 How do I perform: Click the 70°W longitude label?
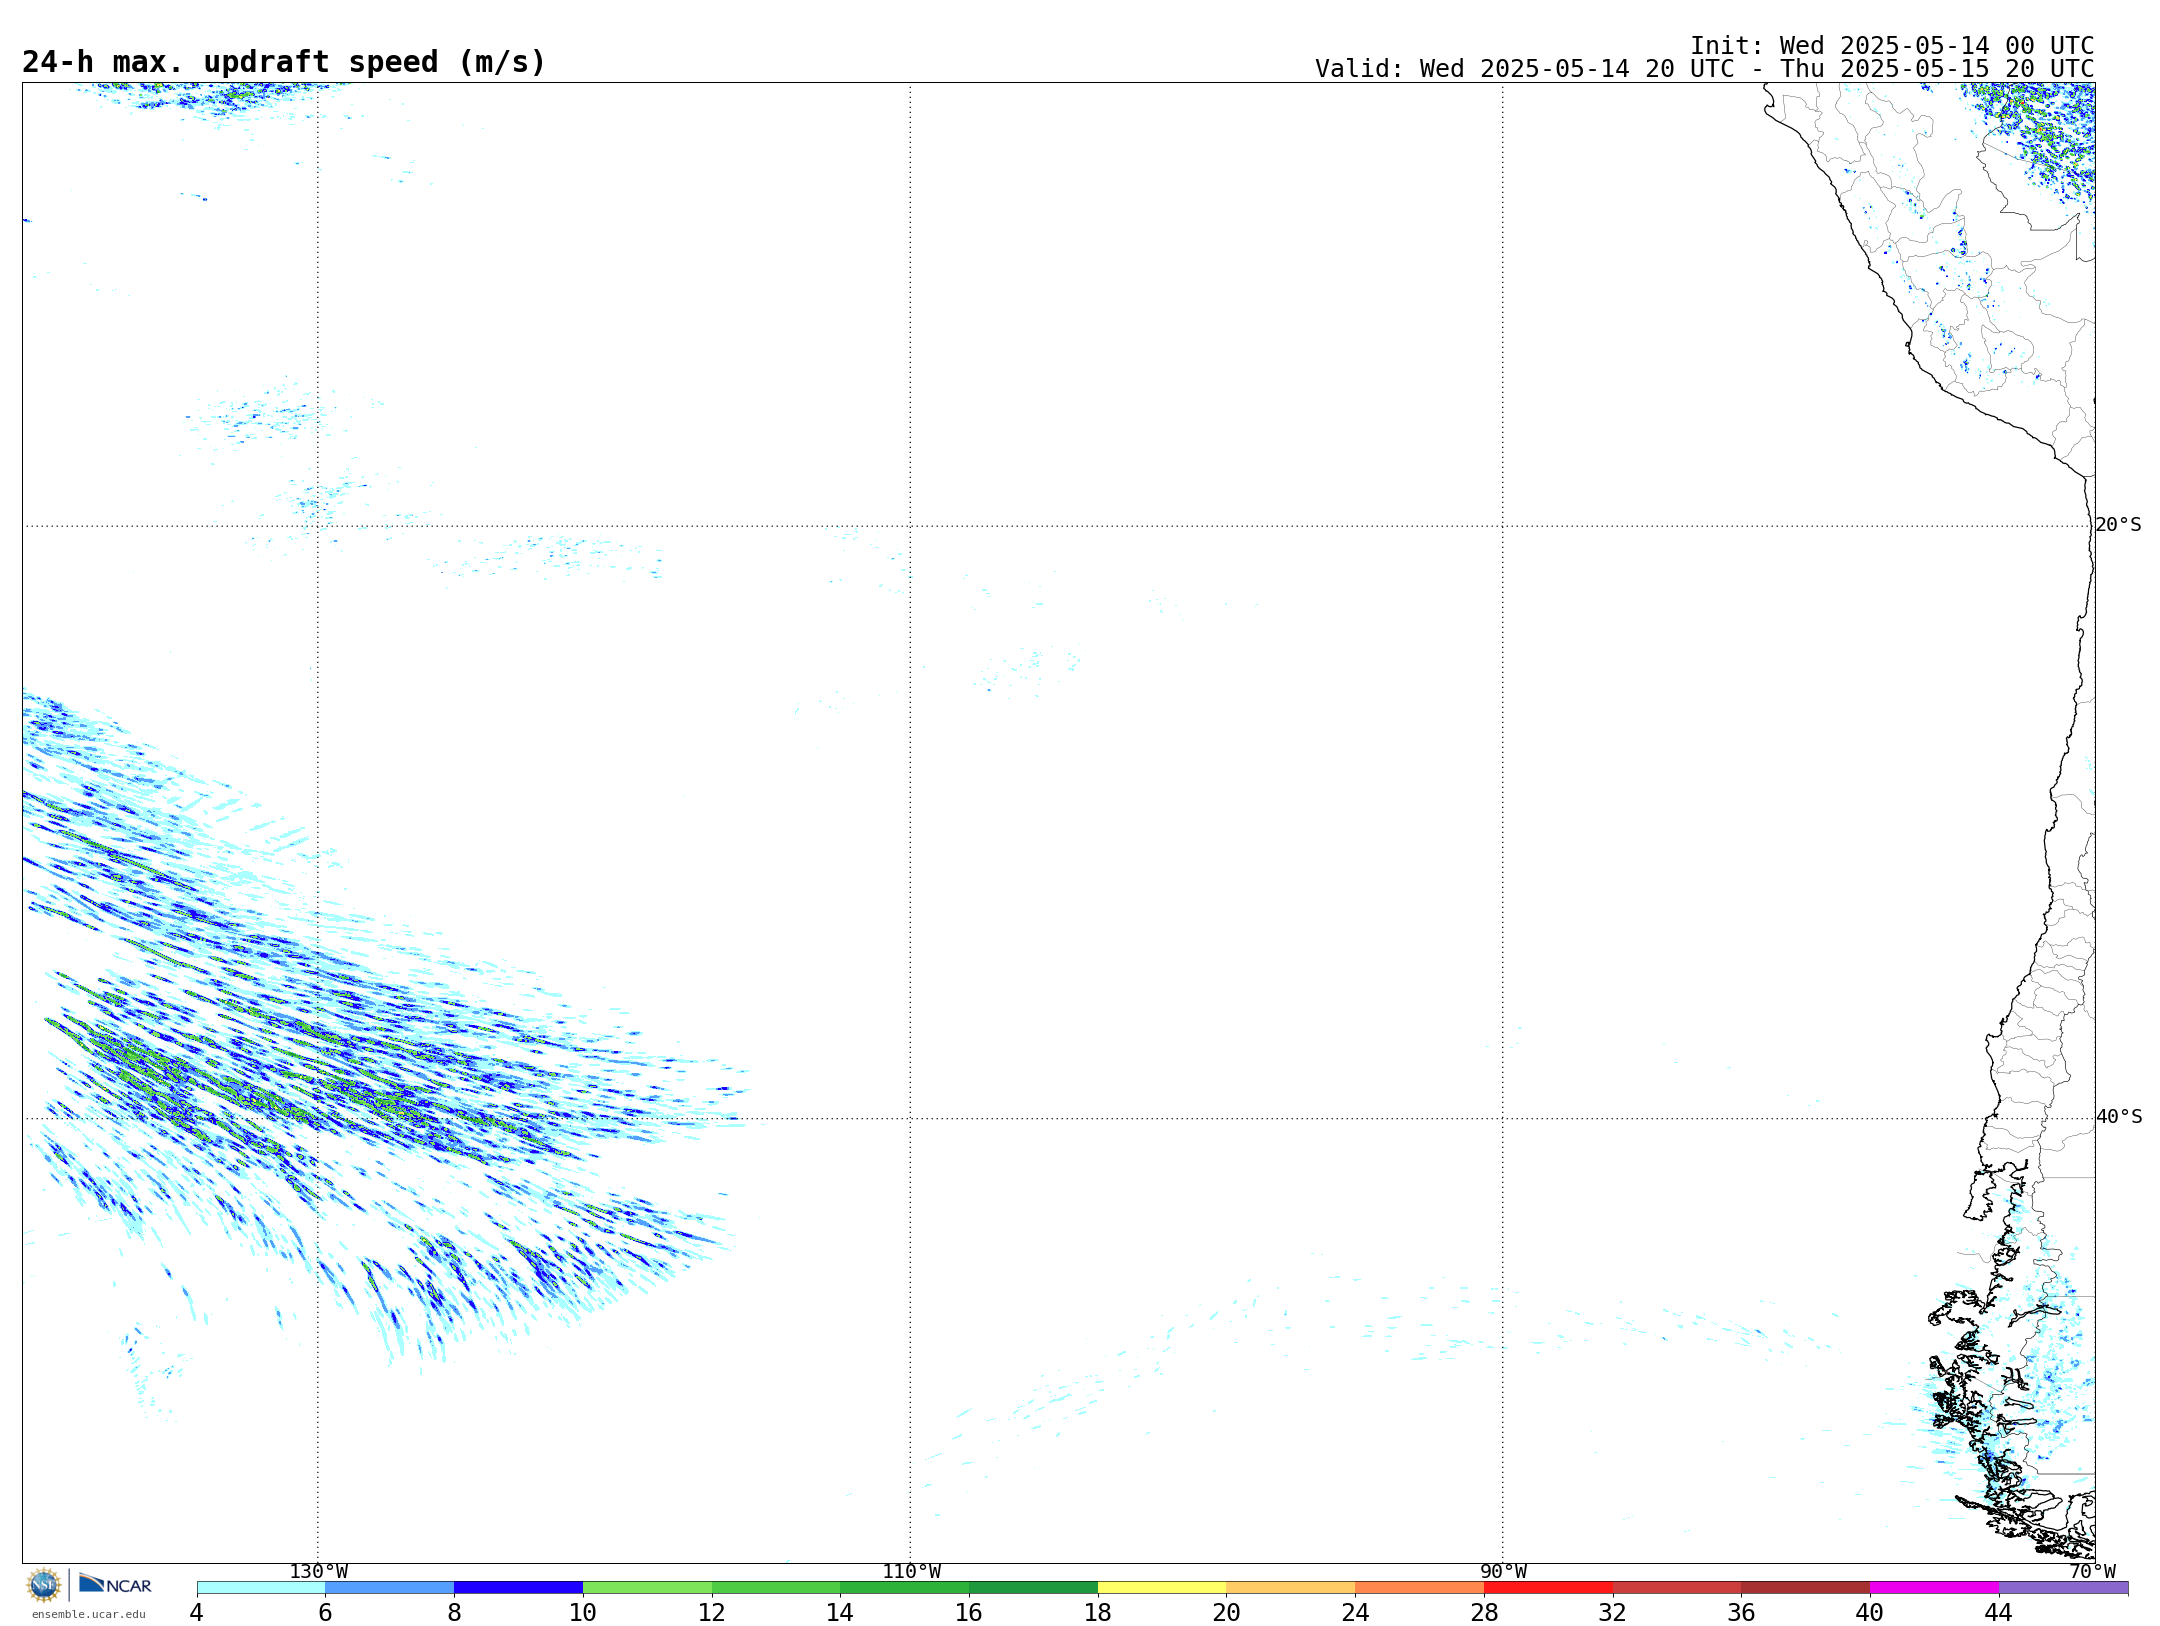coord(2092,1571)
